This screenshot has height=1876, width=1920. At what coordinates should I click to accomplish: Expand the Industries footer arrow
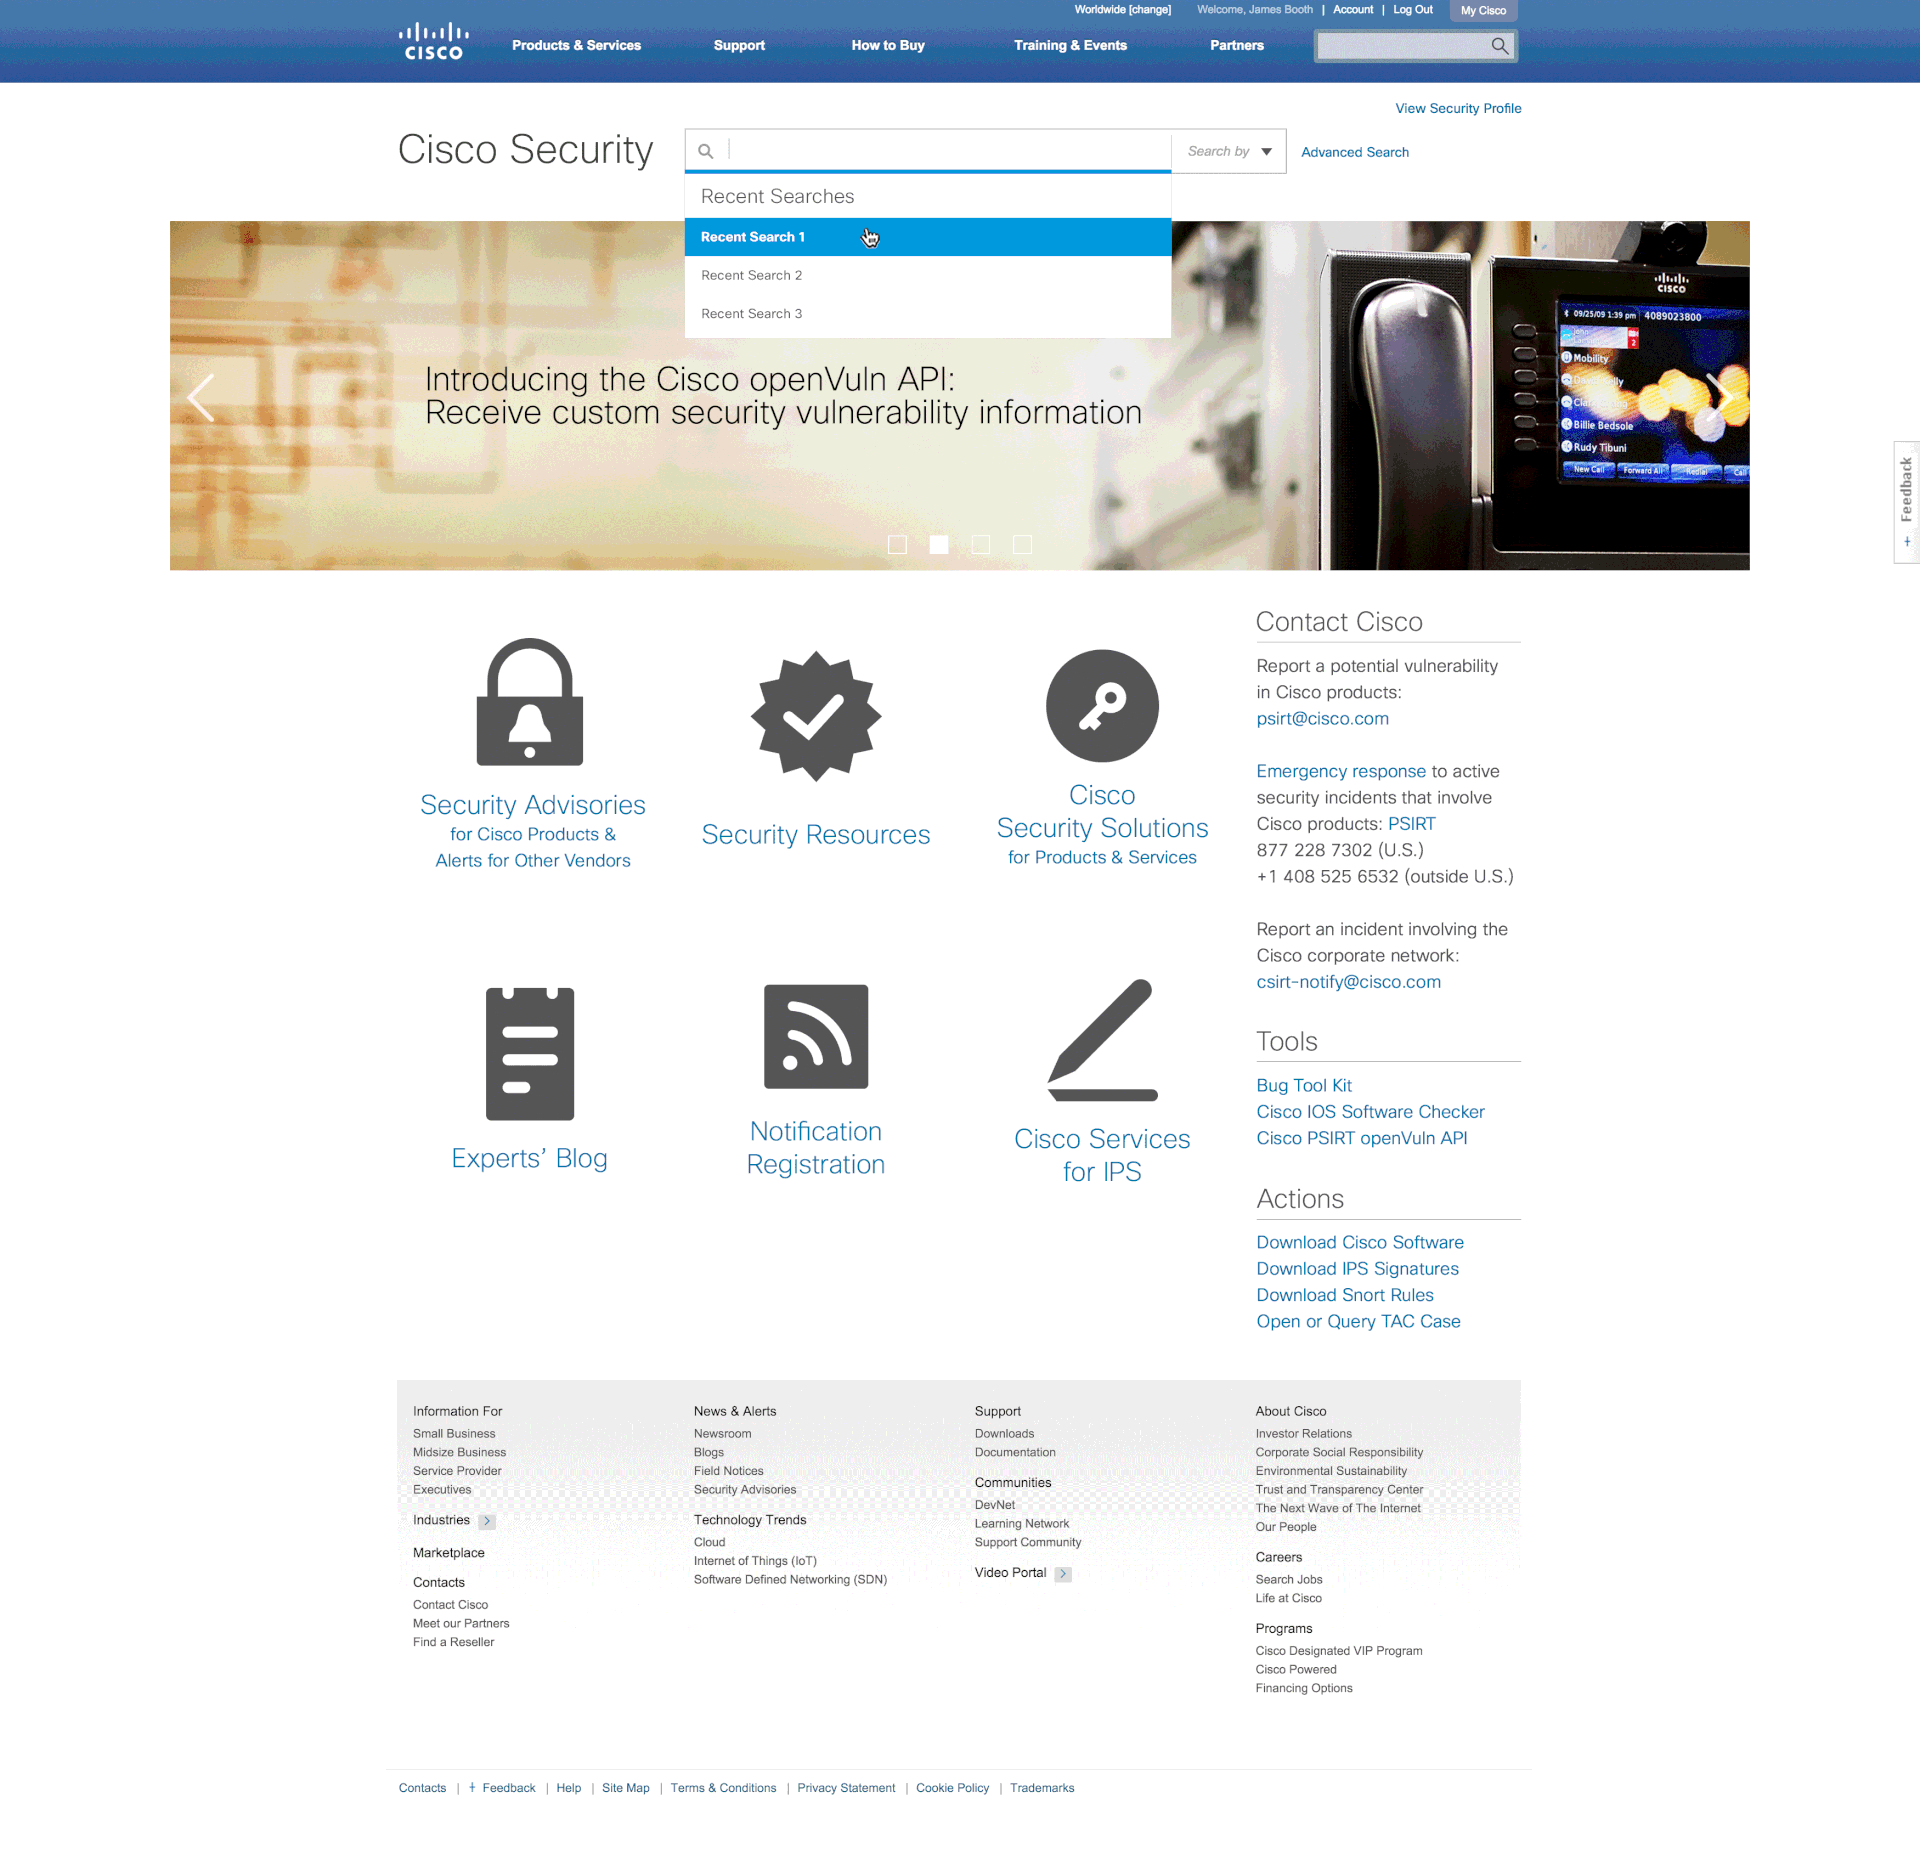pyautogui.click(x=487, y=1521)
